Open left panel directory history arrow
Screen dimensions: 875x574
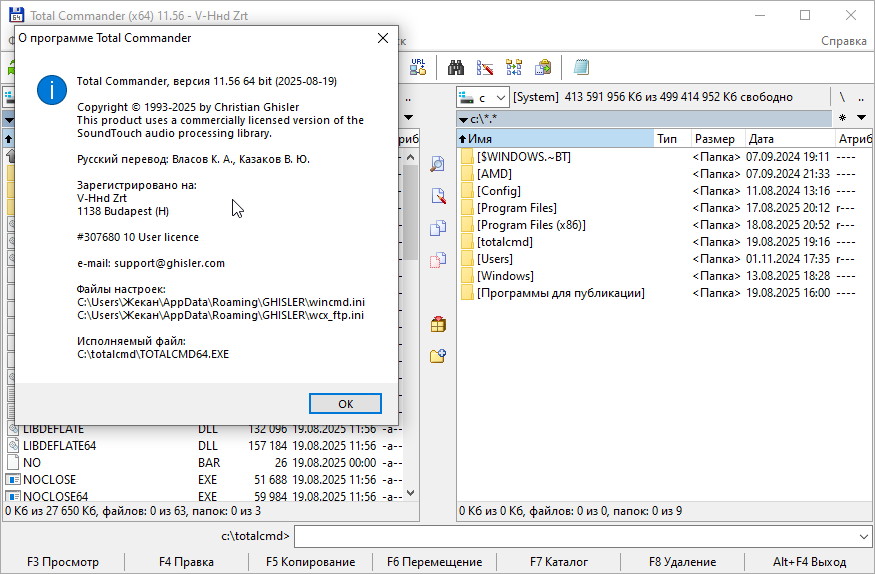(x=408, y=118)
